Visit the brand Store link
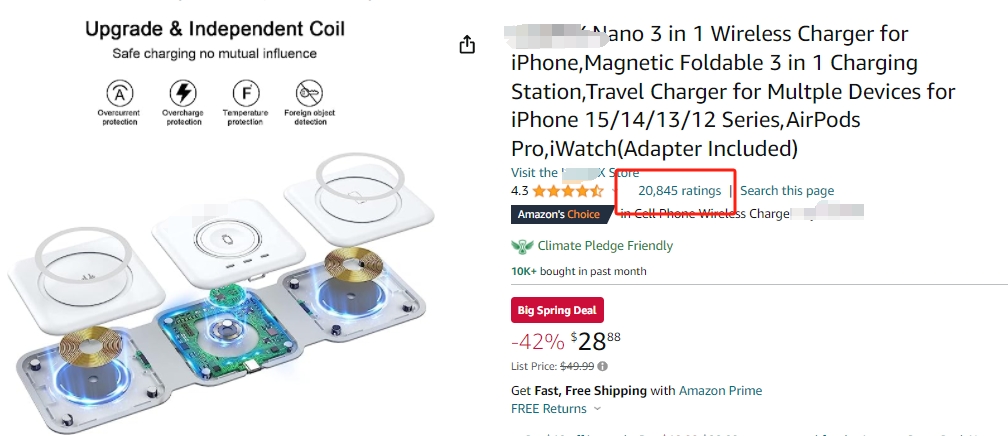Screen dimensions: 1008x436 tap(575, 172)
